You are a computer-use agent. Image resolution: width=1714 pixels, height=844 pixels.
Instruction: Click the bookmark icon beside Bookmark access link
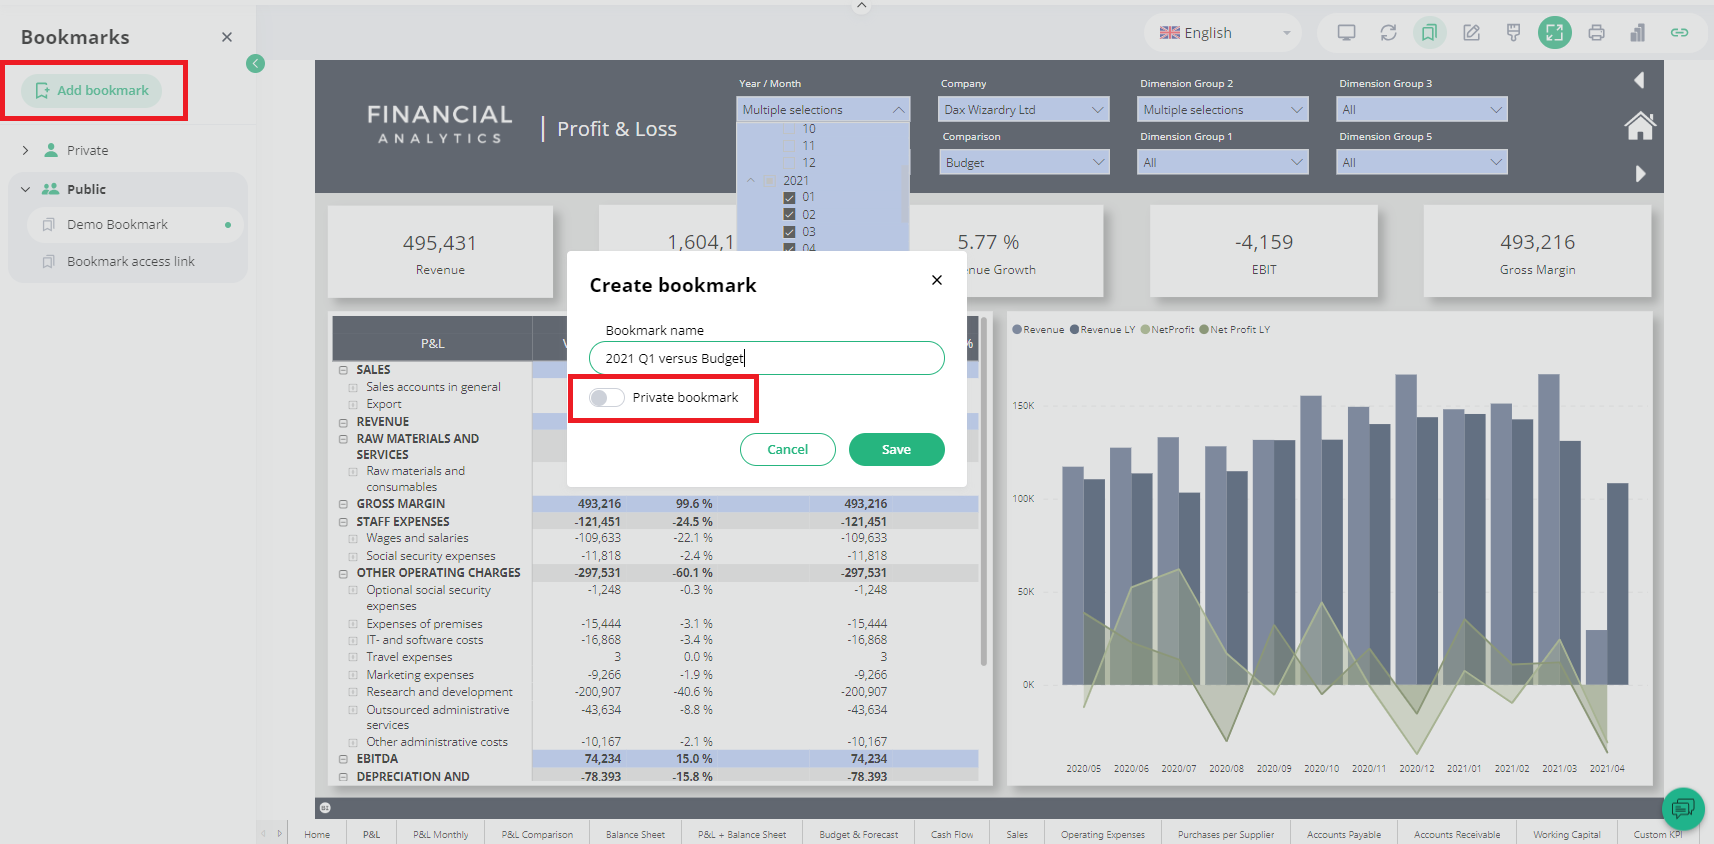pos(49,262)
